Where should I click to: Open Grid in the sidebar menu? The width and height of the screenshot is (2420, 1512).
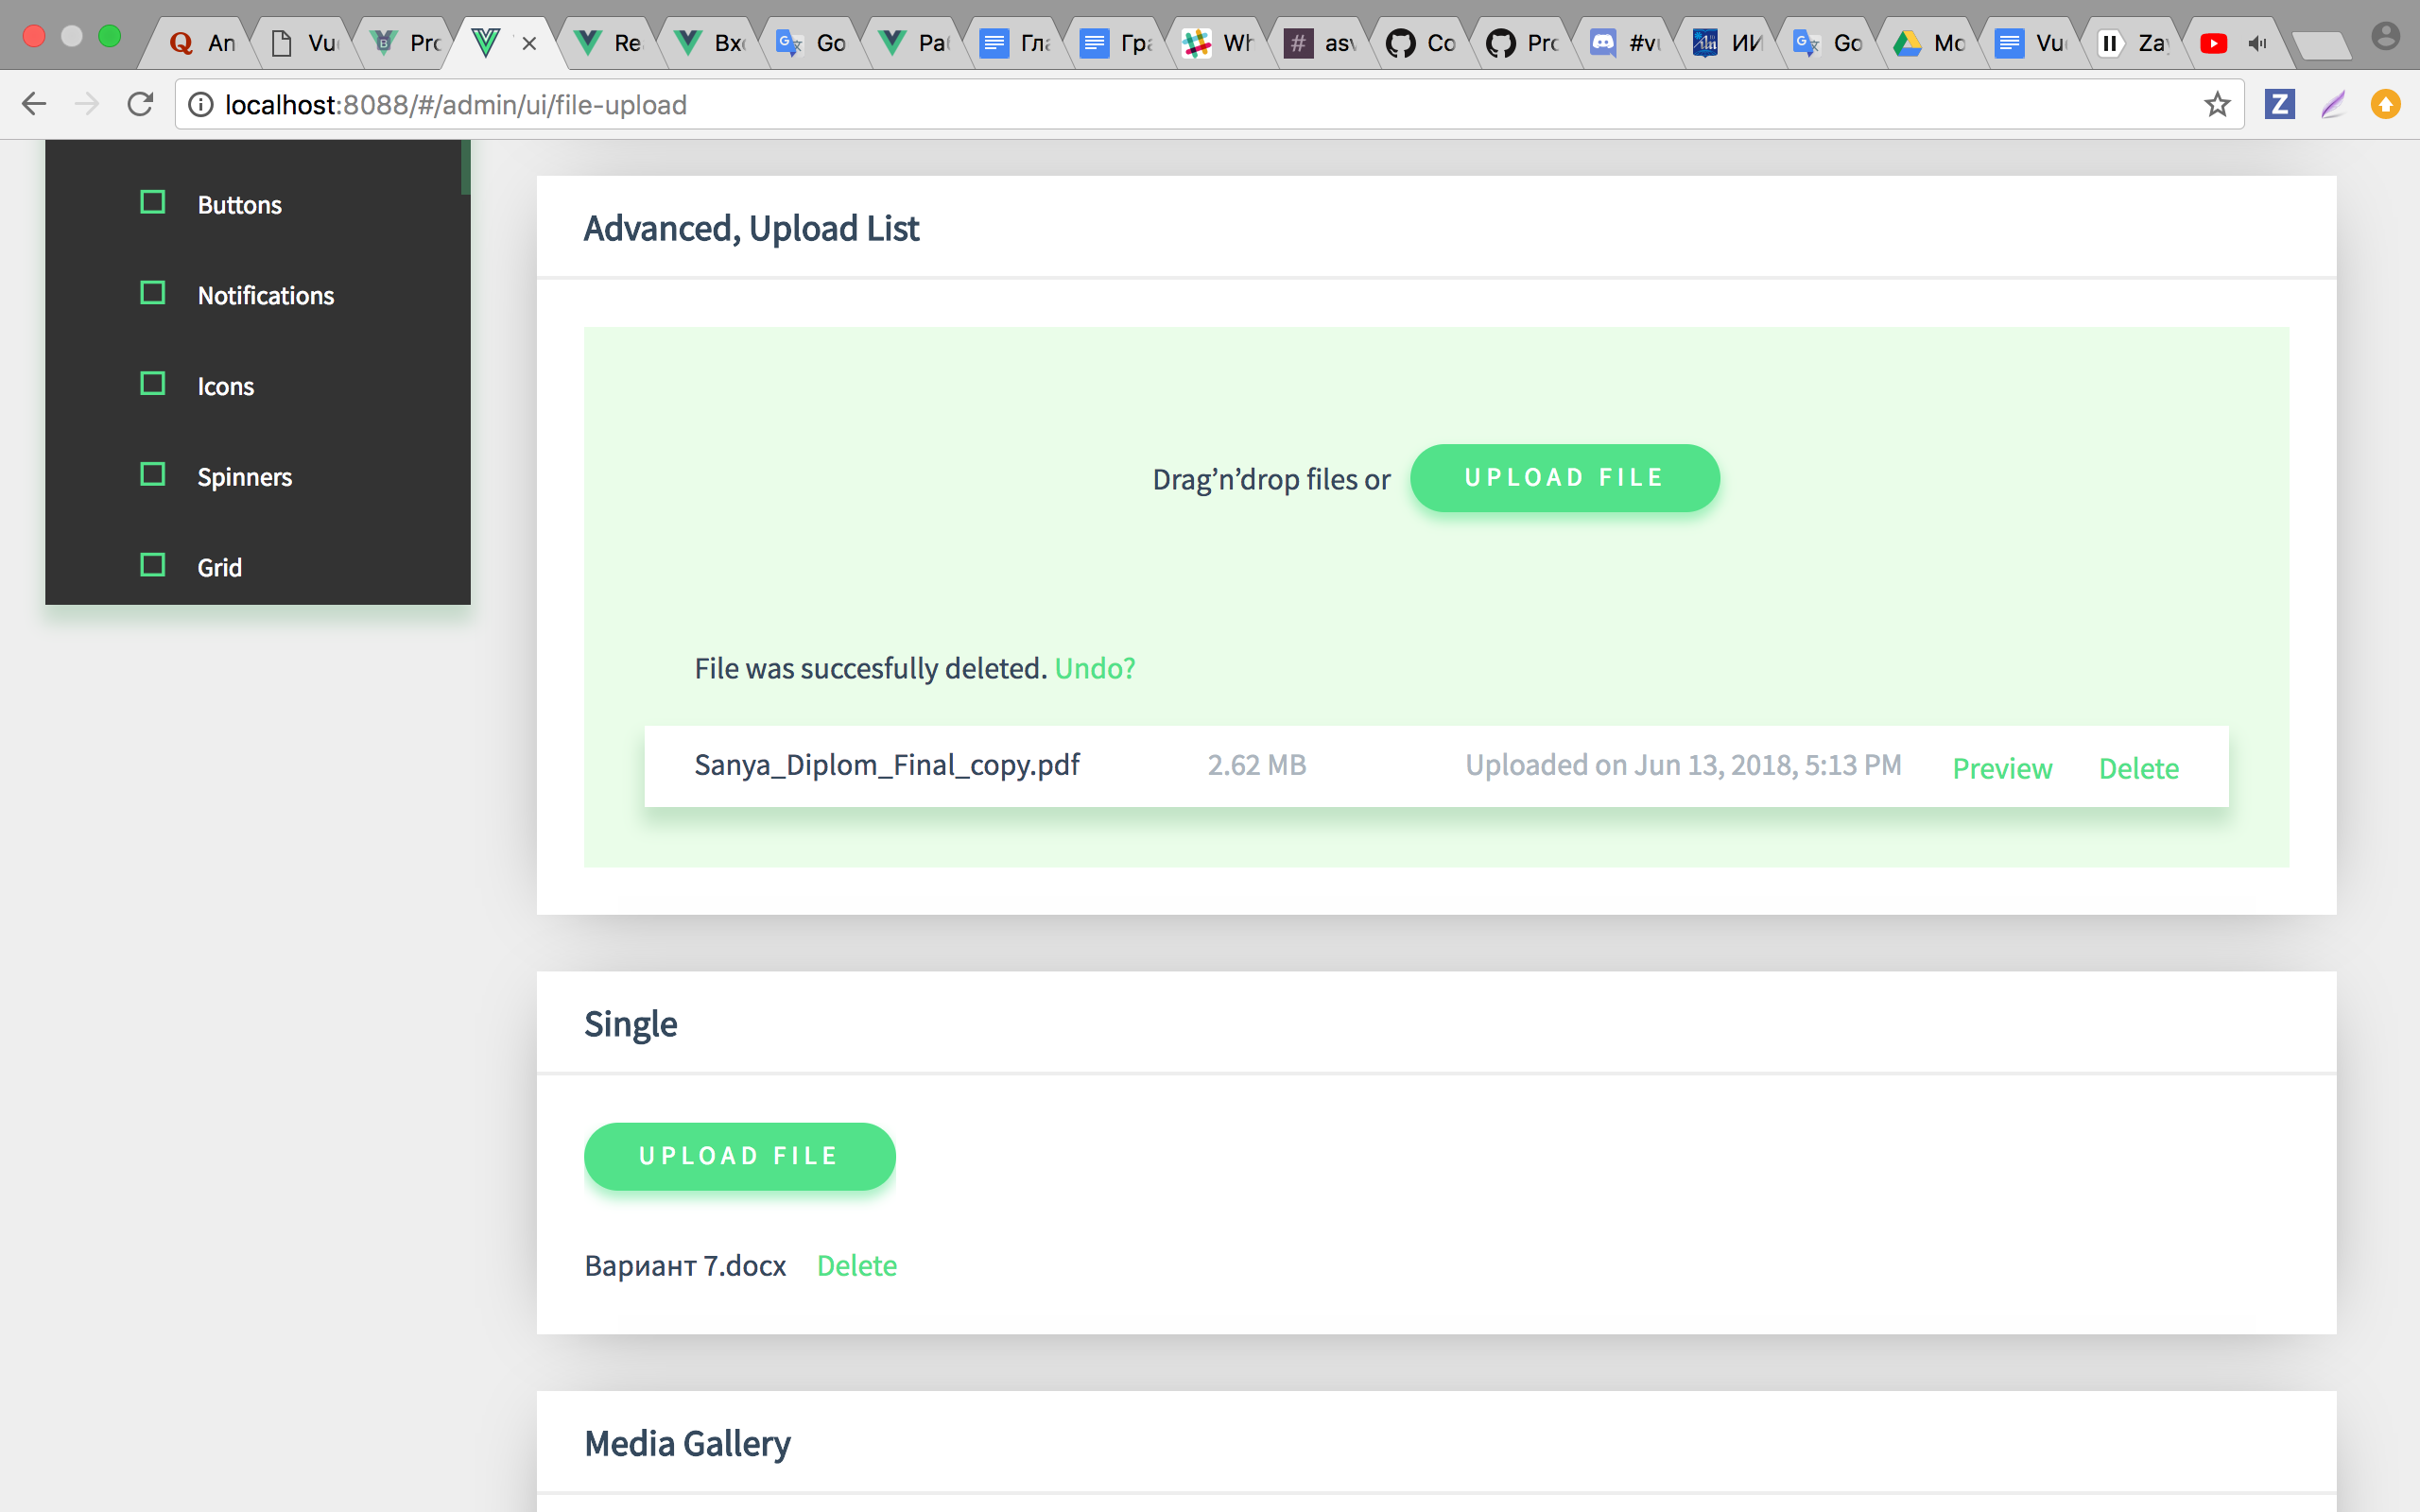[219, 568]
